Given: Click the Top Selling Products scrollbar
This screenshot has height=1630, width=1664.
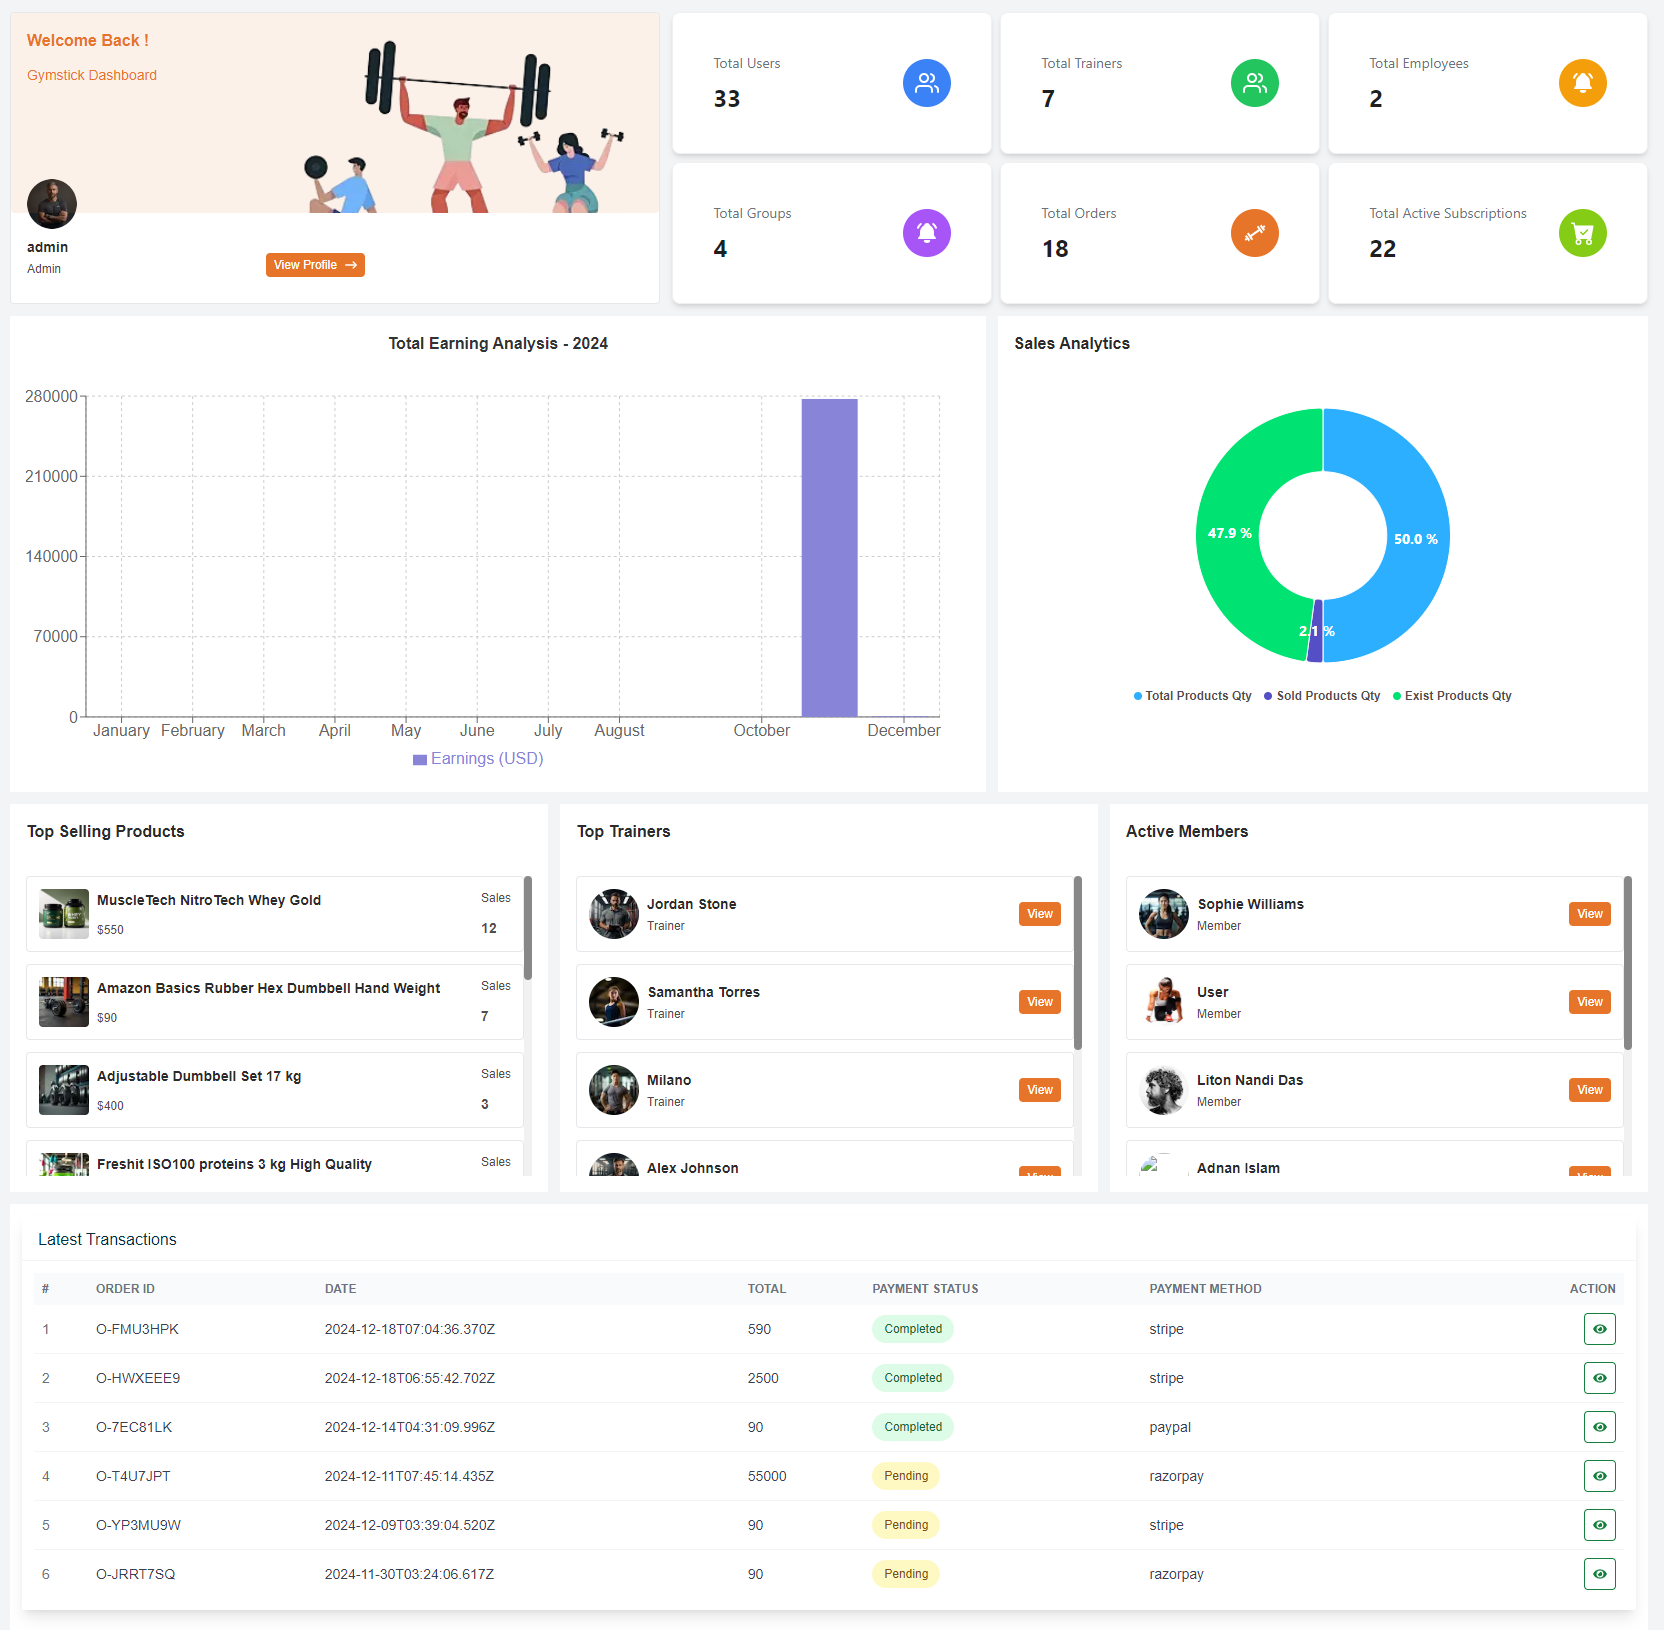Looking at the screenshot, I should click(527, 928).
